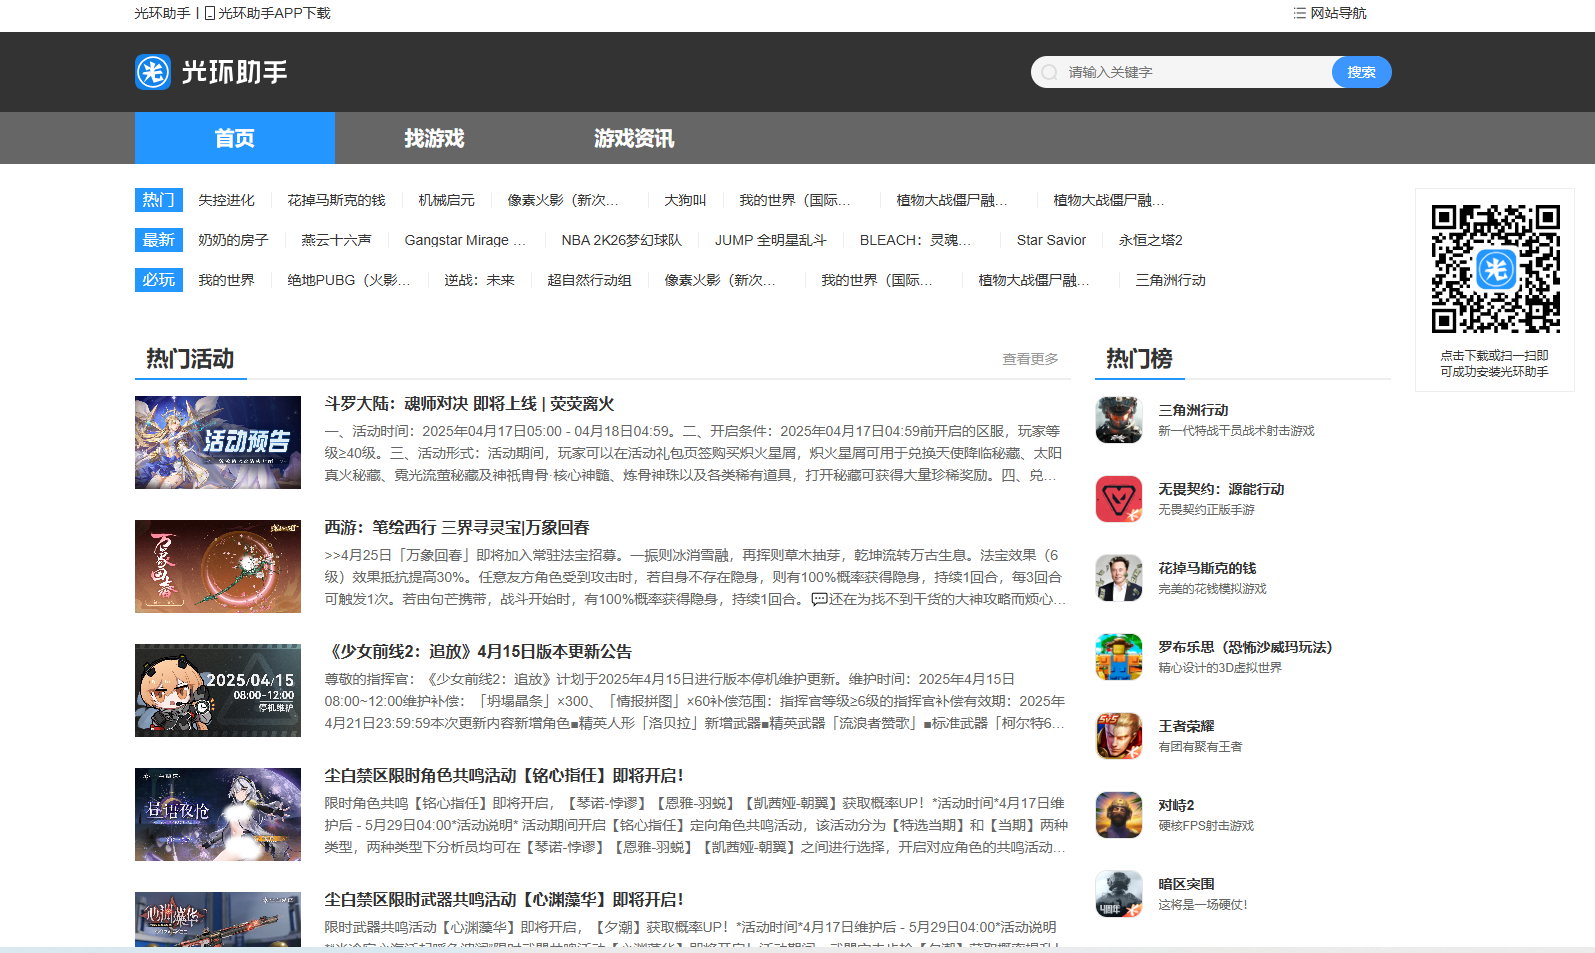This screenshot has width=1595, height=953.
Task: Open the 少女前线2 4月15日版本更新公告 article title
Action: click(478, 652)
